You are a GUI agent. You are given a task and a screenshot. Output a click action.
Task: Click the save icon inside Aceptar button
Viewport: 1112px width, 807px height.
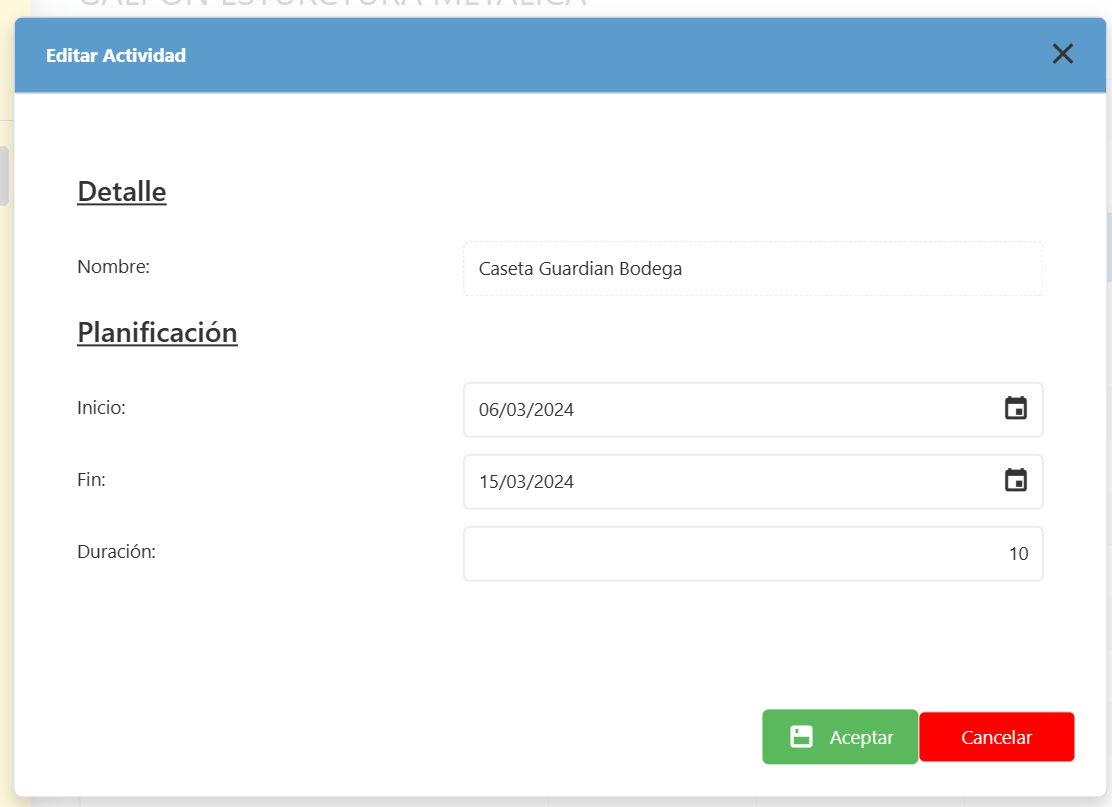tap(801, 737)
